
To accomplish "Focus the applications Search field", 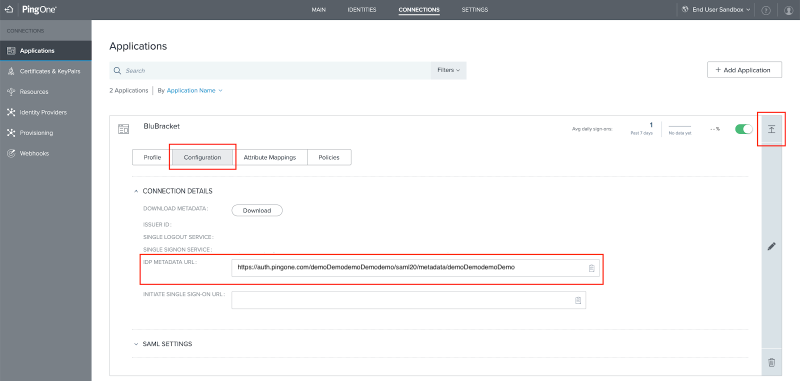I will pos(270,70).
